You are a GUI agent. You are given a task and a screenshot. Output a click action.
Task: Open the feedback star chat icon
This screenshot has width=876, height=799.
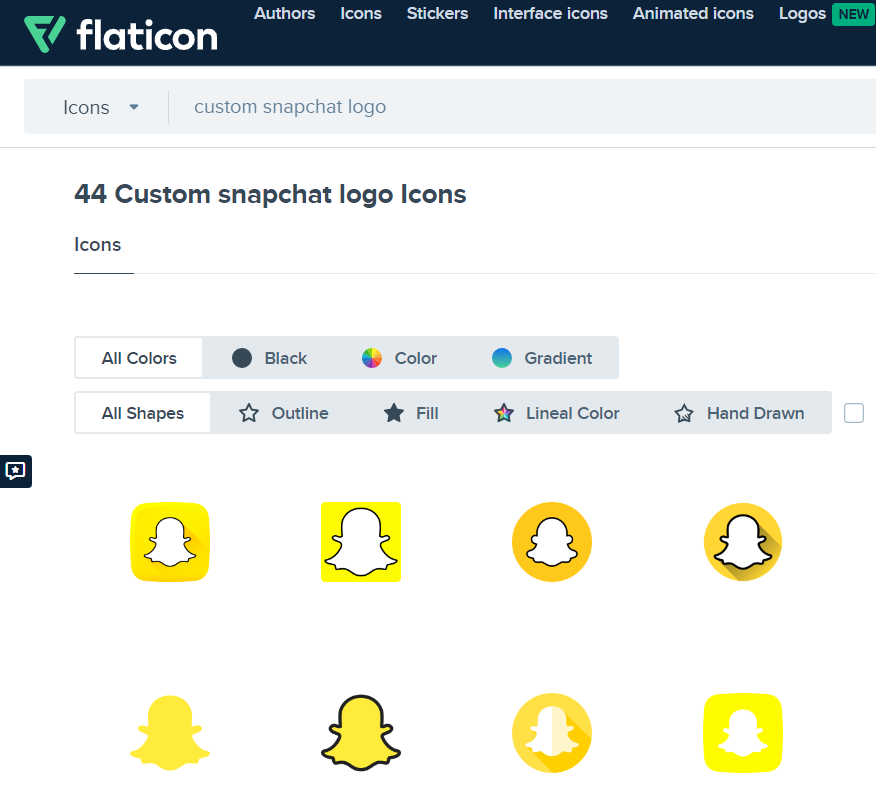pos(16,471)
